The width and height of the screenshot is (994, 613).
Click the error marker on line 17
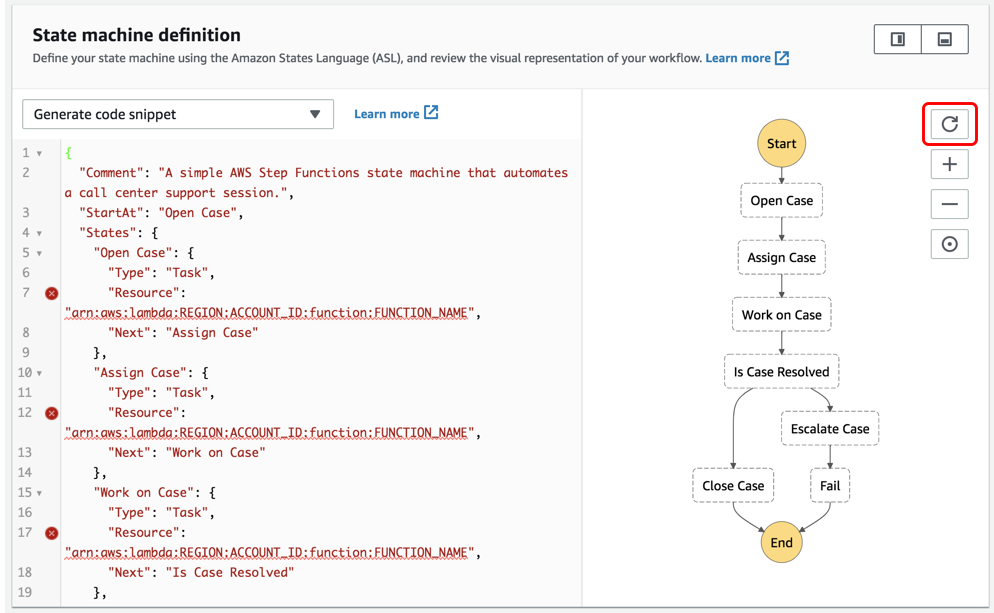tap(51, 533)
